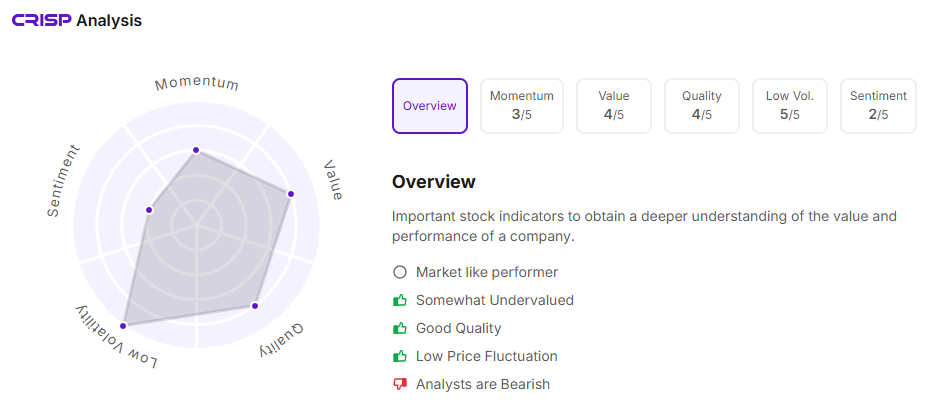The height and width of the screenshot is (414, 942).
Task: Switch to the Momentum 3/5 tab
Action: [521, 106]
